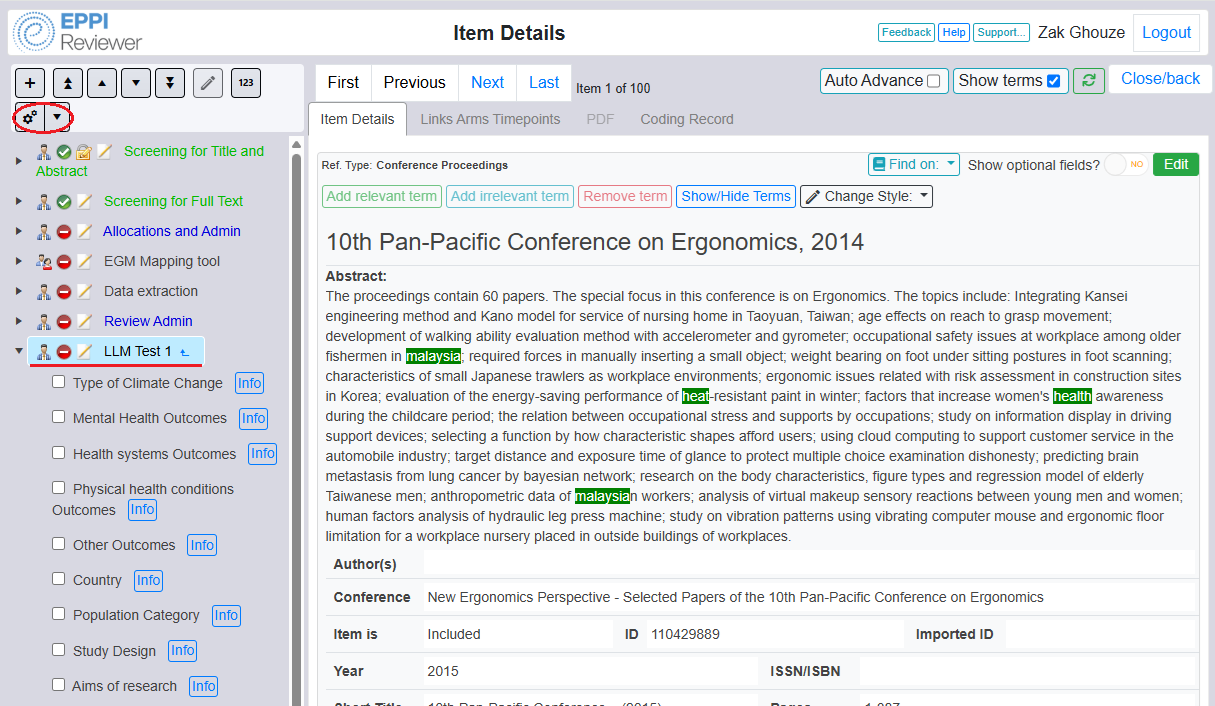Open the Links Arms Timepoints tab

(490, 119)
